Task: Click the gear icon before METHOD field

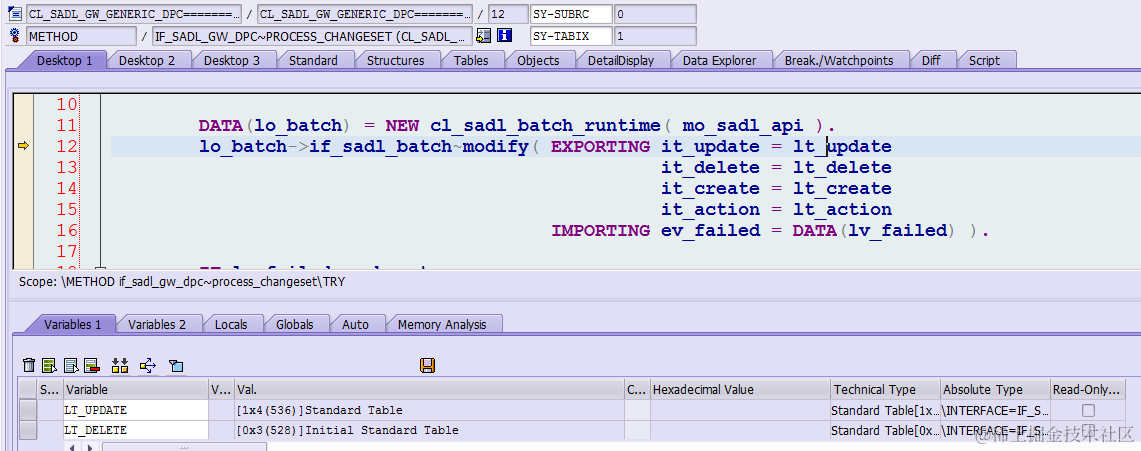Action: pos(15,36)
